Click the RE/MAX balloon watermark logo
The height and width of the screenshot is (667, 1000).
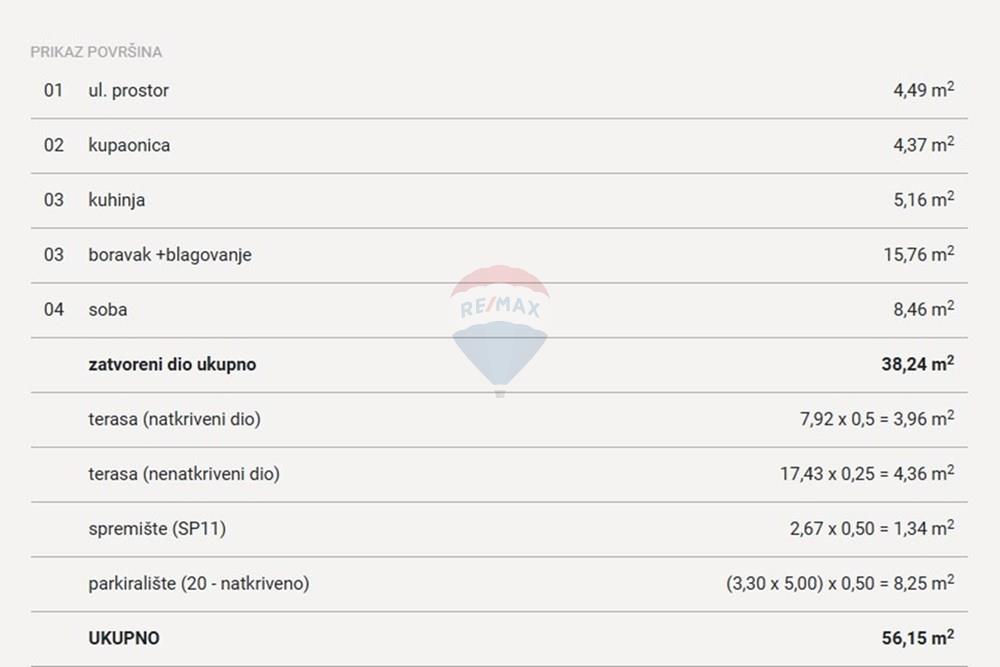pos(499,331)
